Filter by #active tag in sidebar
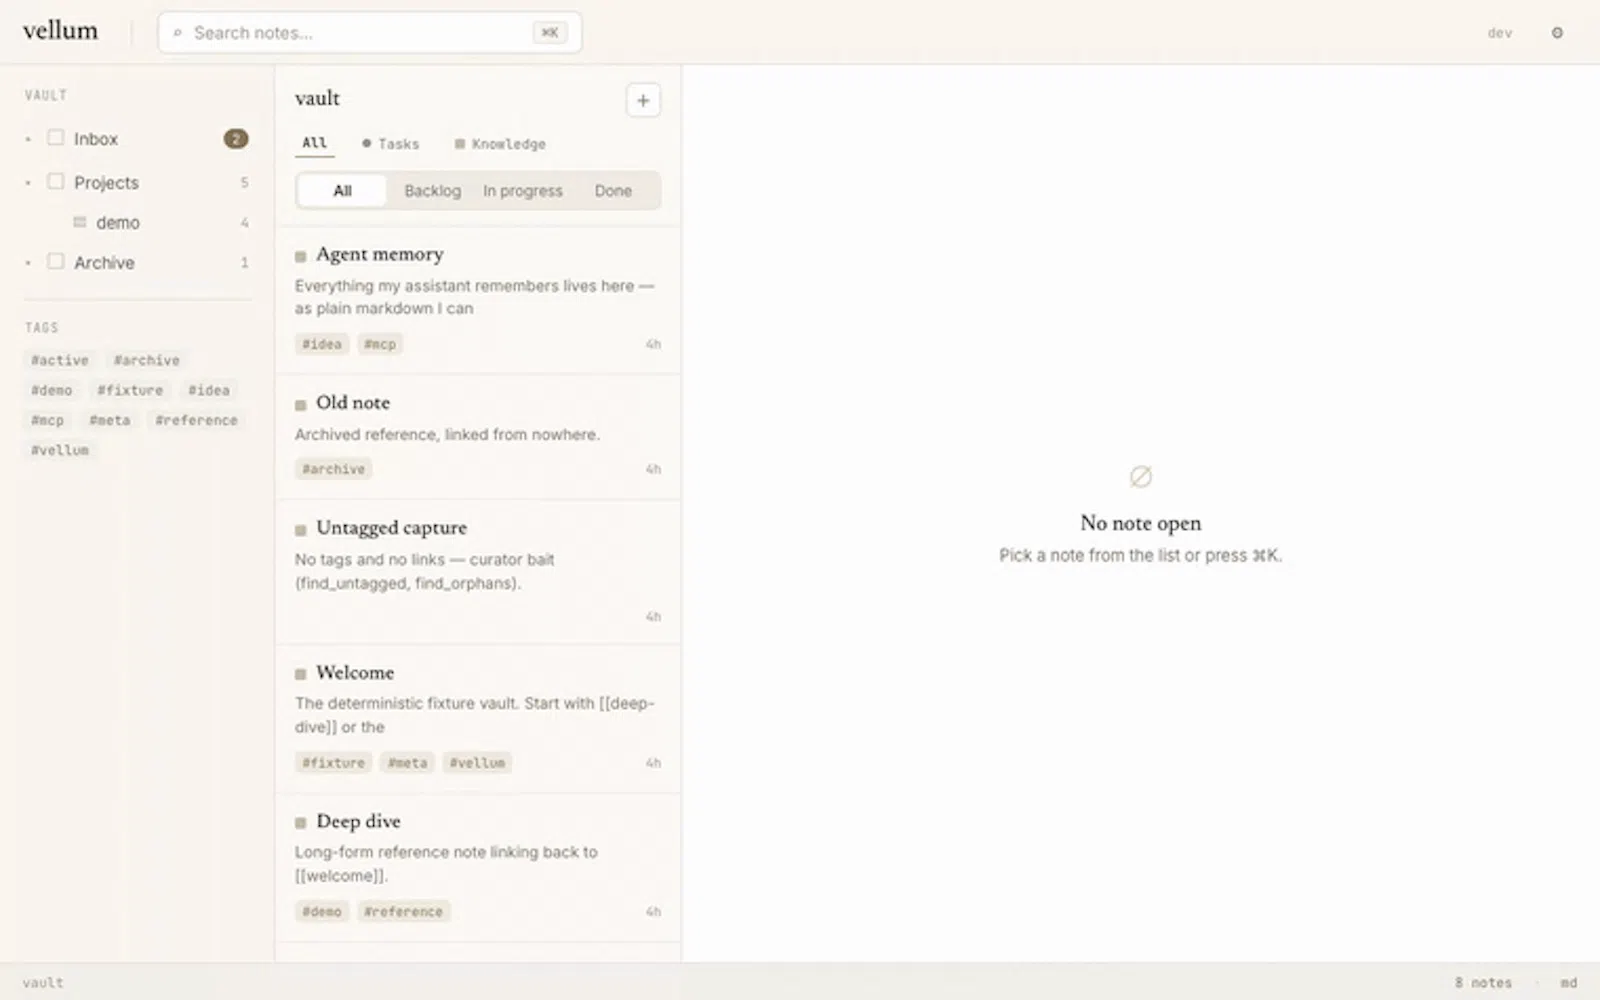The height and width of the screenshot is (1000, 1600). click(60, 360)
